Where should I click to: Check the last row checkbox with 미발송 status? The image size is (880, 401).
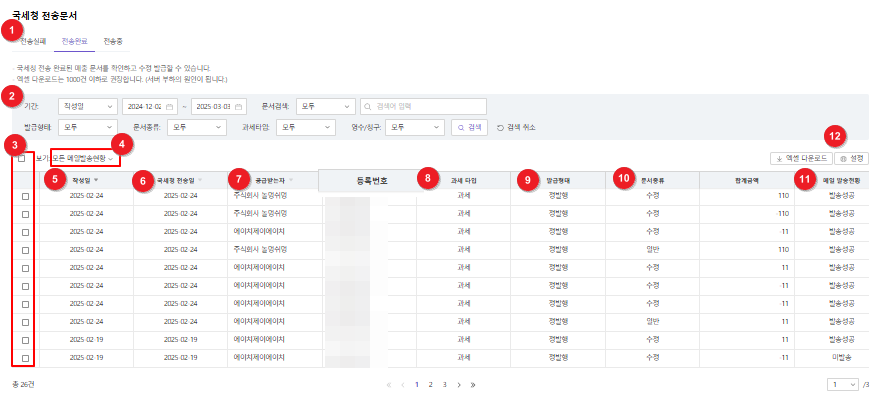pos(25,357)
